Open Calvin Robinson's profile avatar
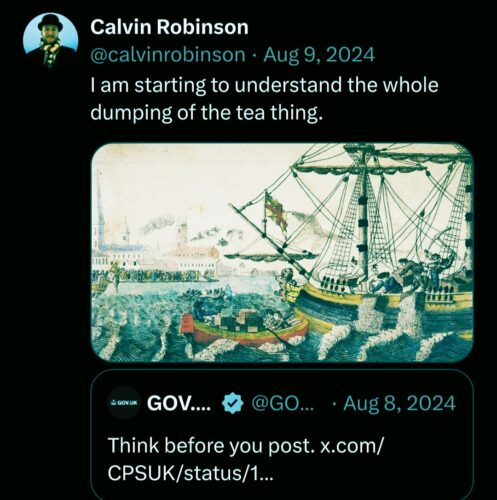The width and height of the screenshot is (497, 500). coord(50,41)
